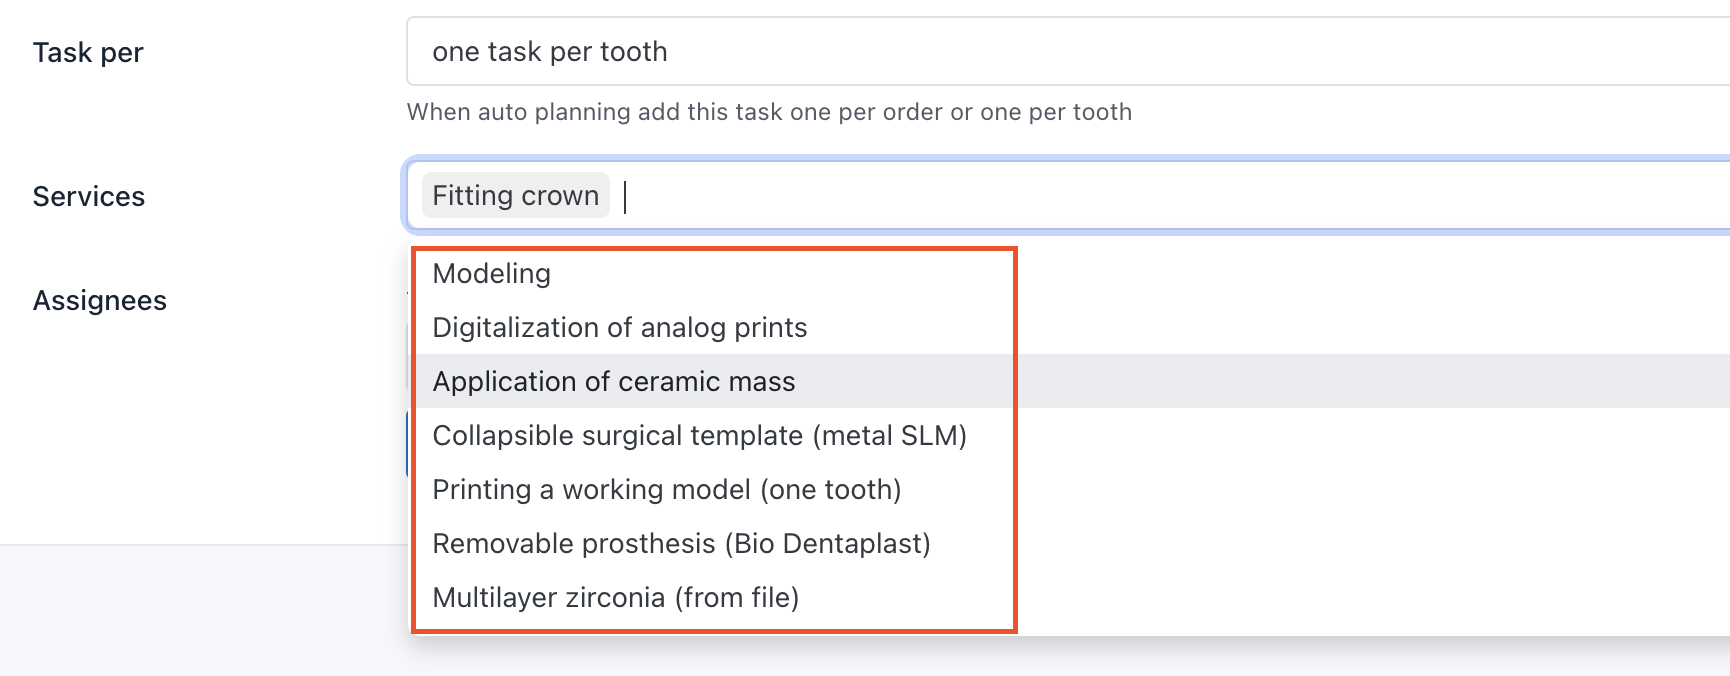The height and width of the screenshot is (676, 1730).
Task: Select "Modeling" from the services dropdown
Action: pos(490,273)
